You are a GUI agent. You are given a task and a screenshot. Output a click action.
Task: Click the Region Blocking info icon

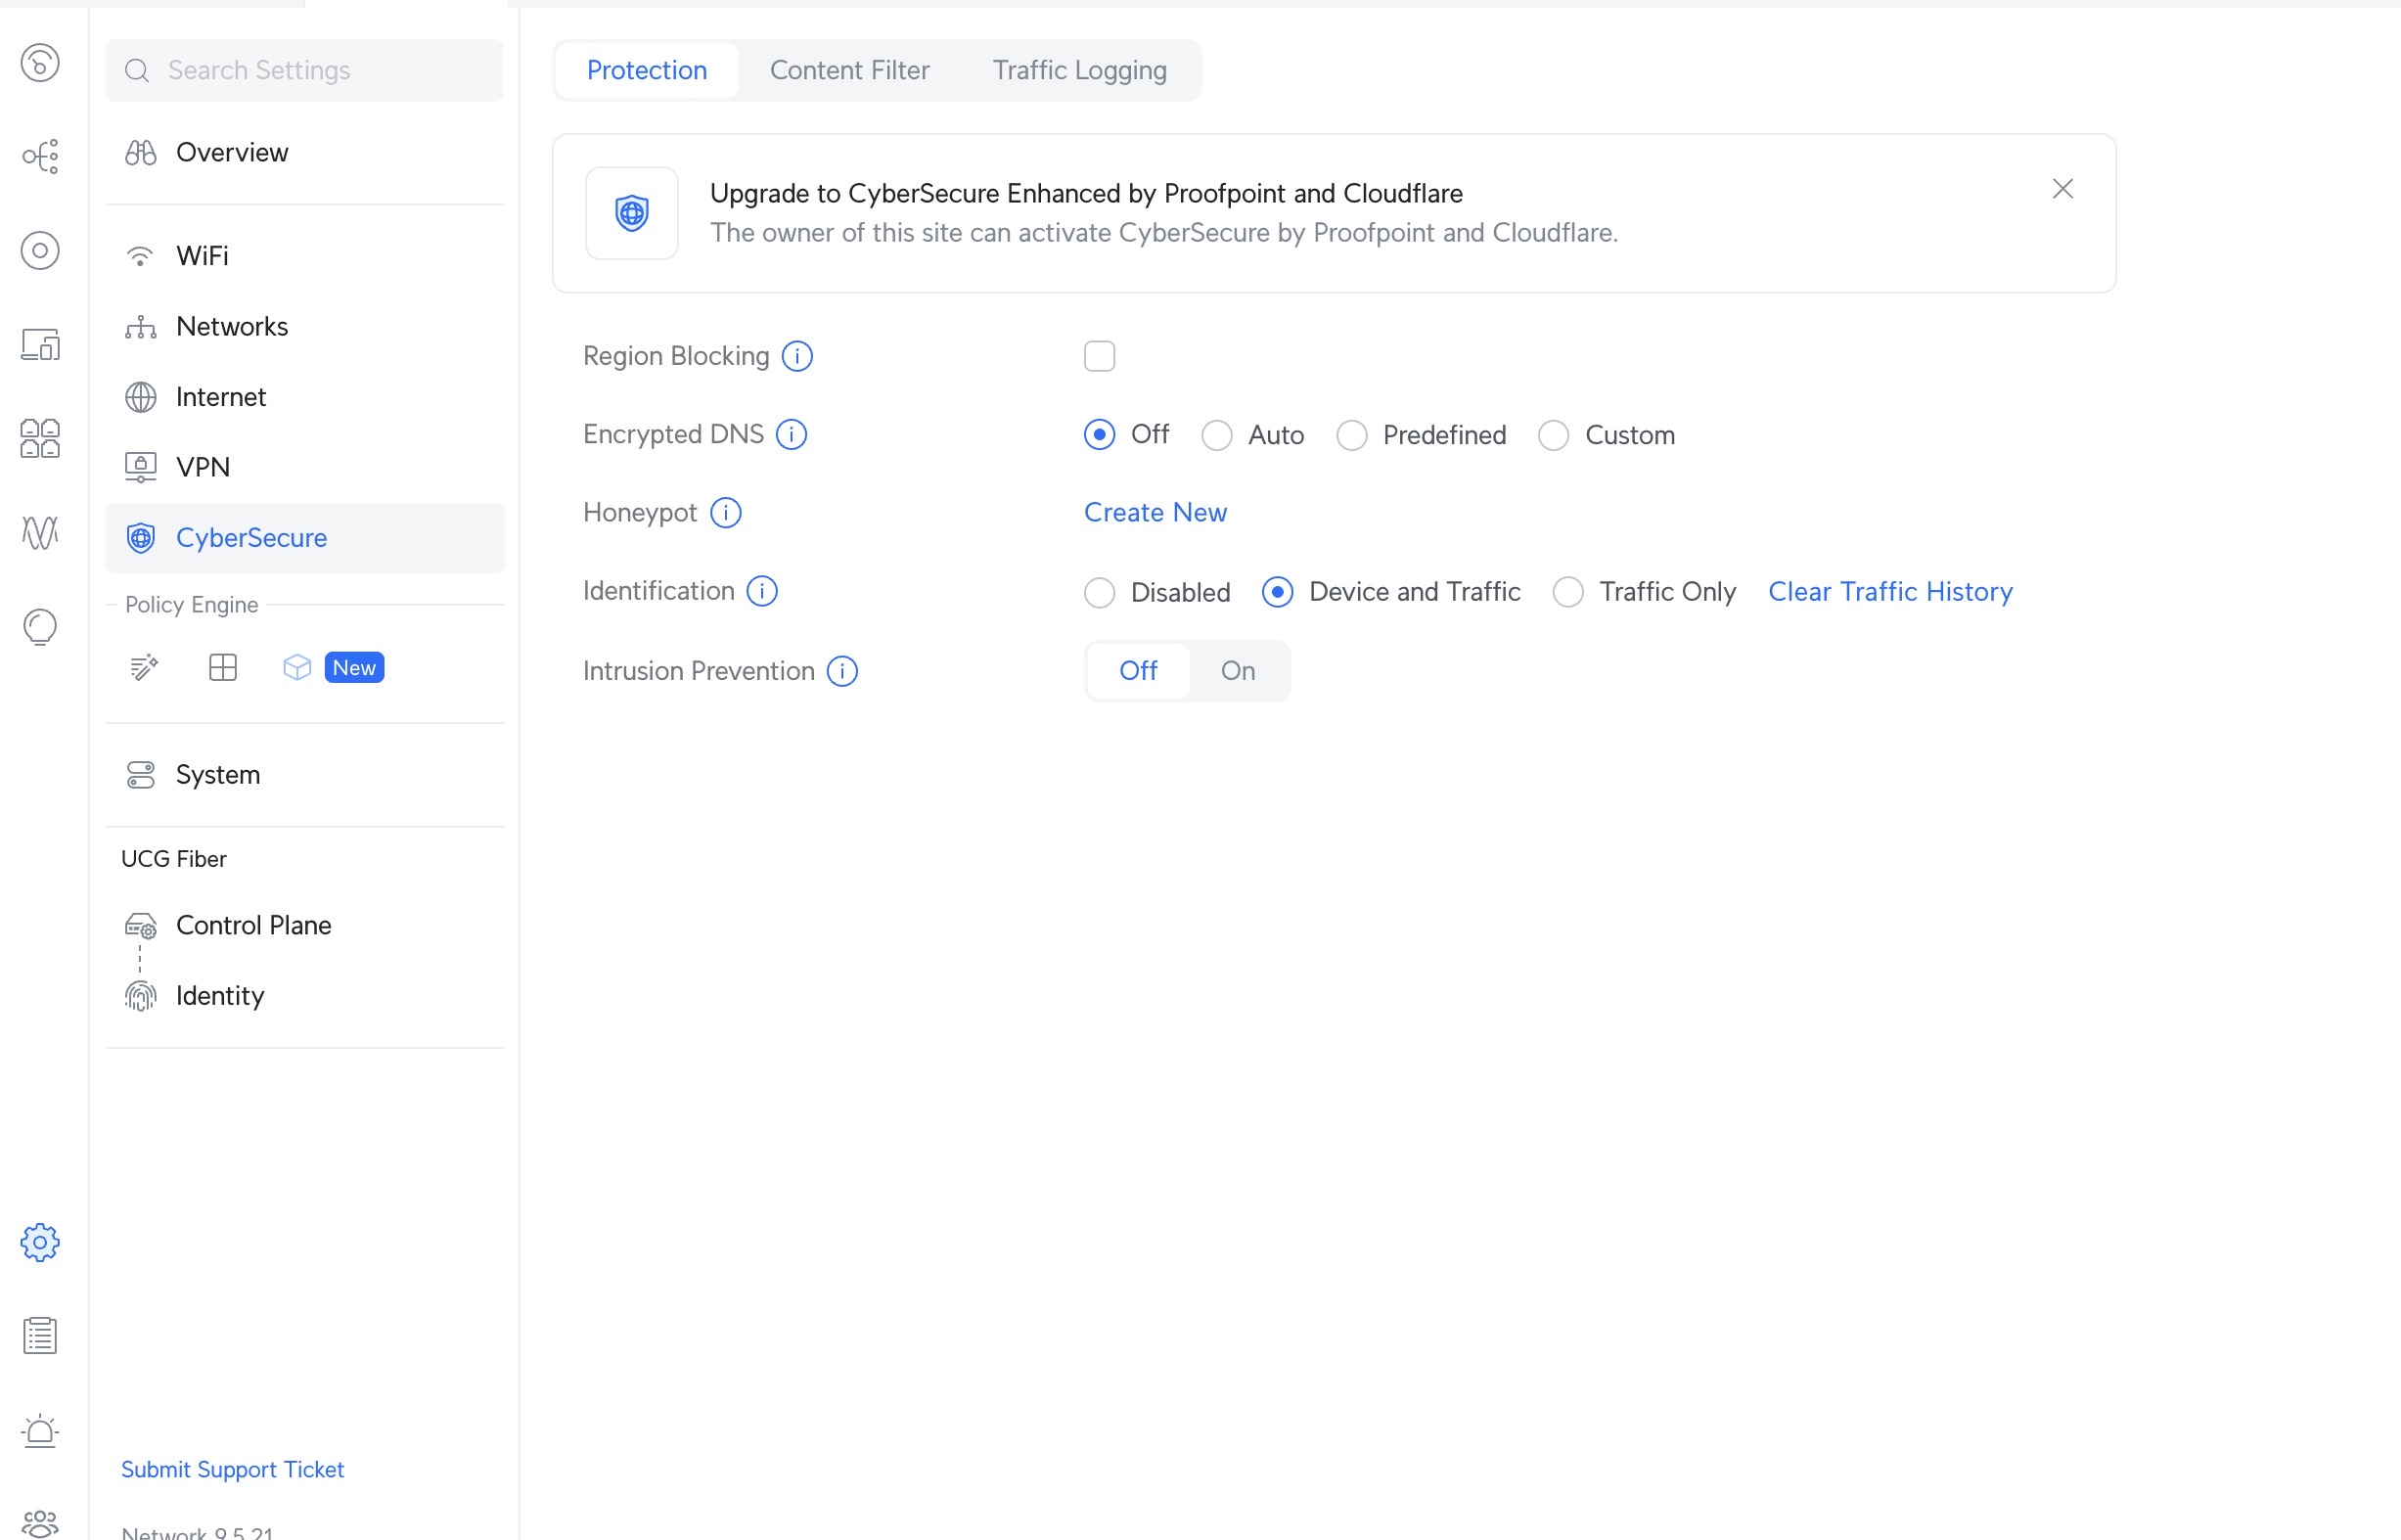pyautogui.click(x=797, y=356)
